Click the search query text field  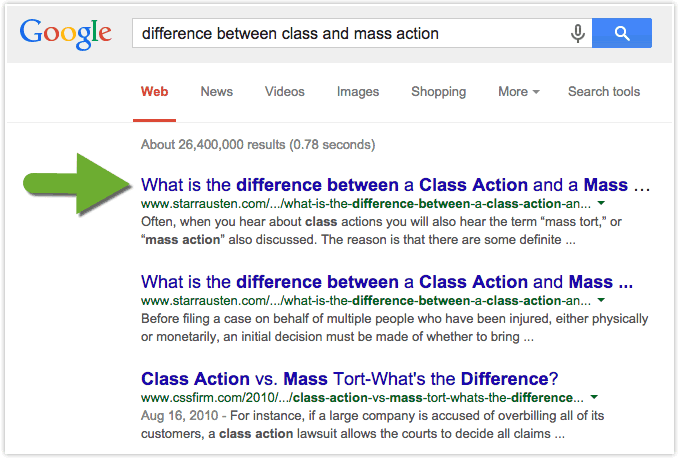point(350,33)
